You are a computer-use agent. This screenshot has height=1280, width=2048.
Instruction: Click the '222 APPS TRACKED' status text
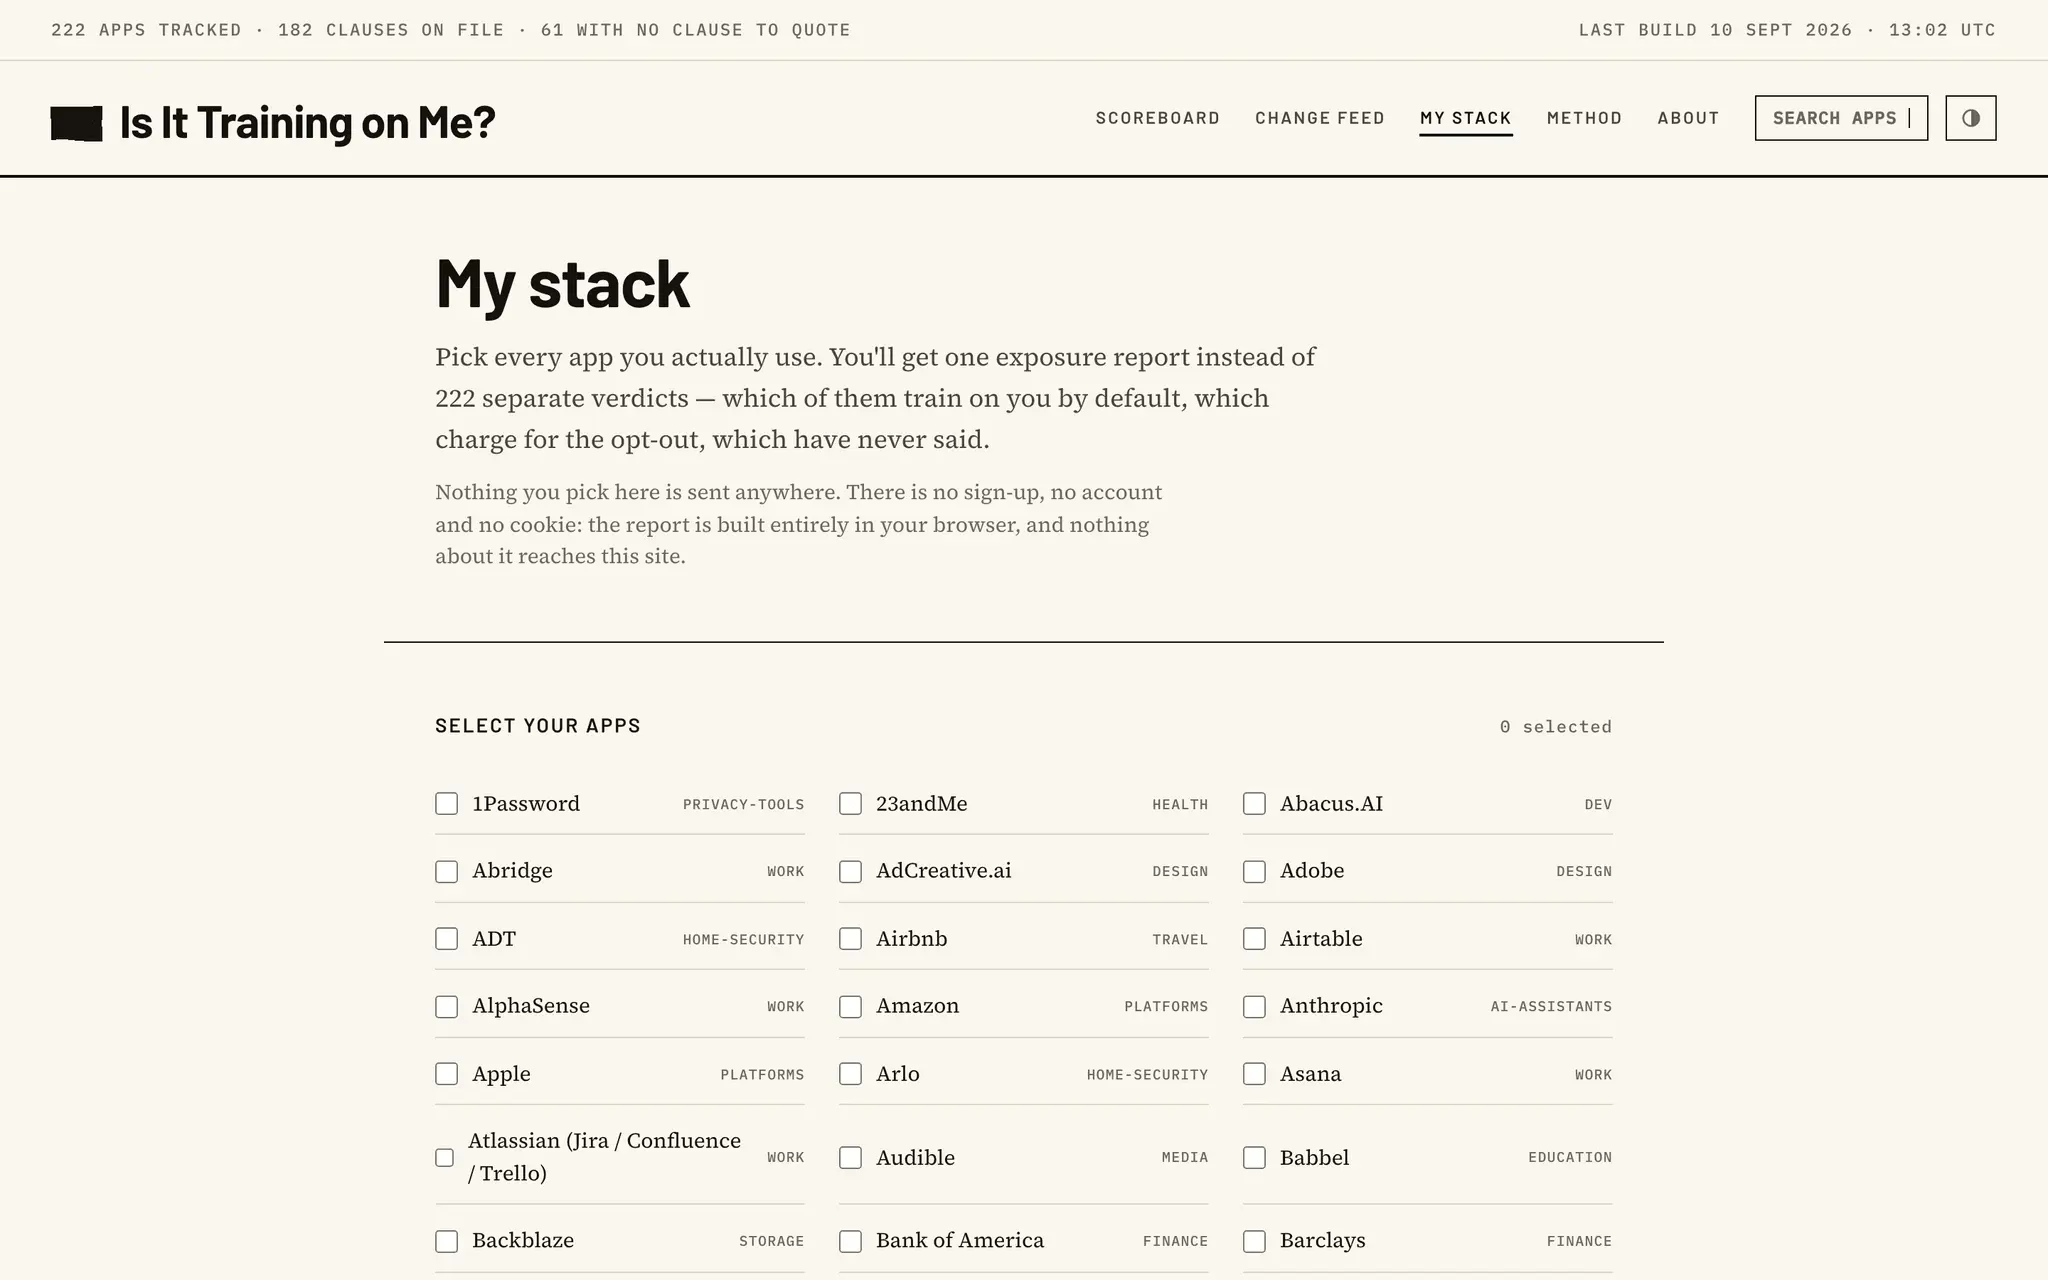click(146, 30)
